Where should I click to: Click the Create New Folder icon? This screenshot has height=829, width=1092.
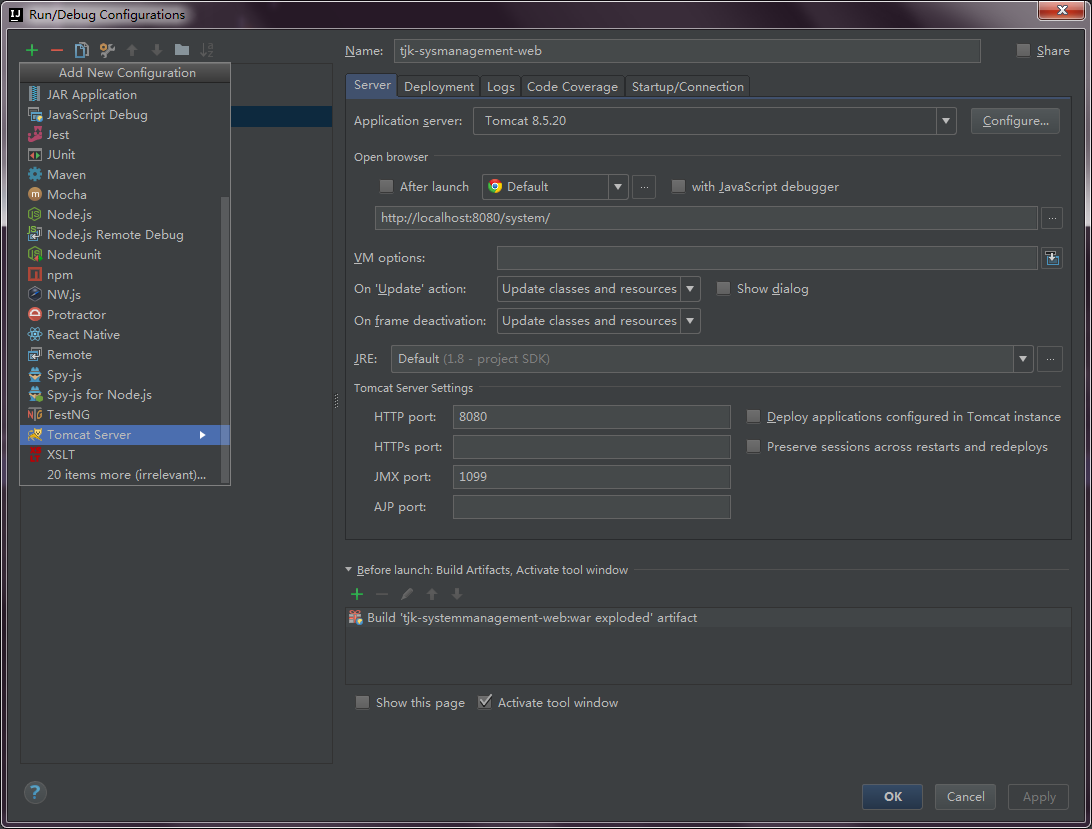pyautogui.click(x=182, y=50)
